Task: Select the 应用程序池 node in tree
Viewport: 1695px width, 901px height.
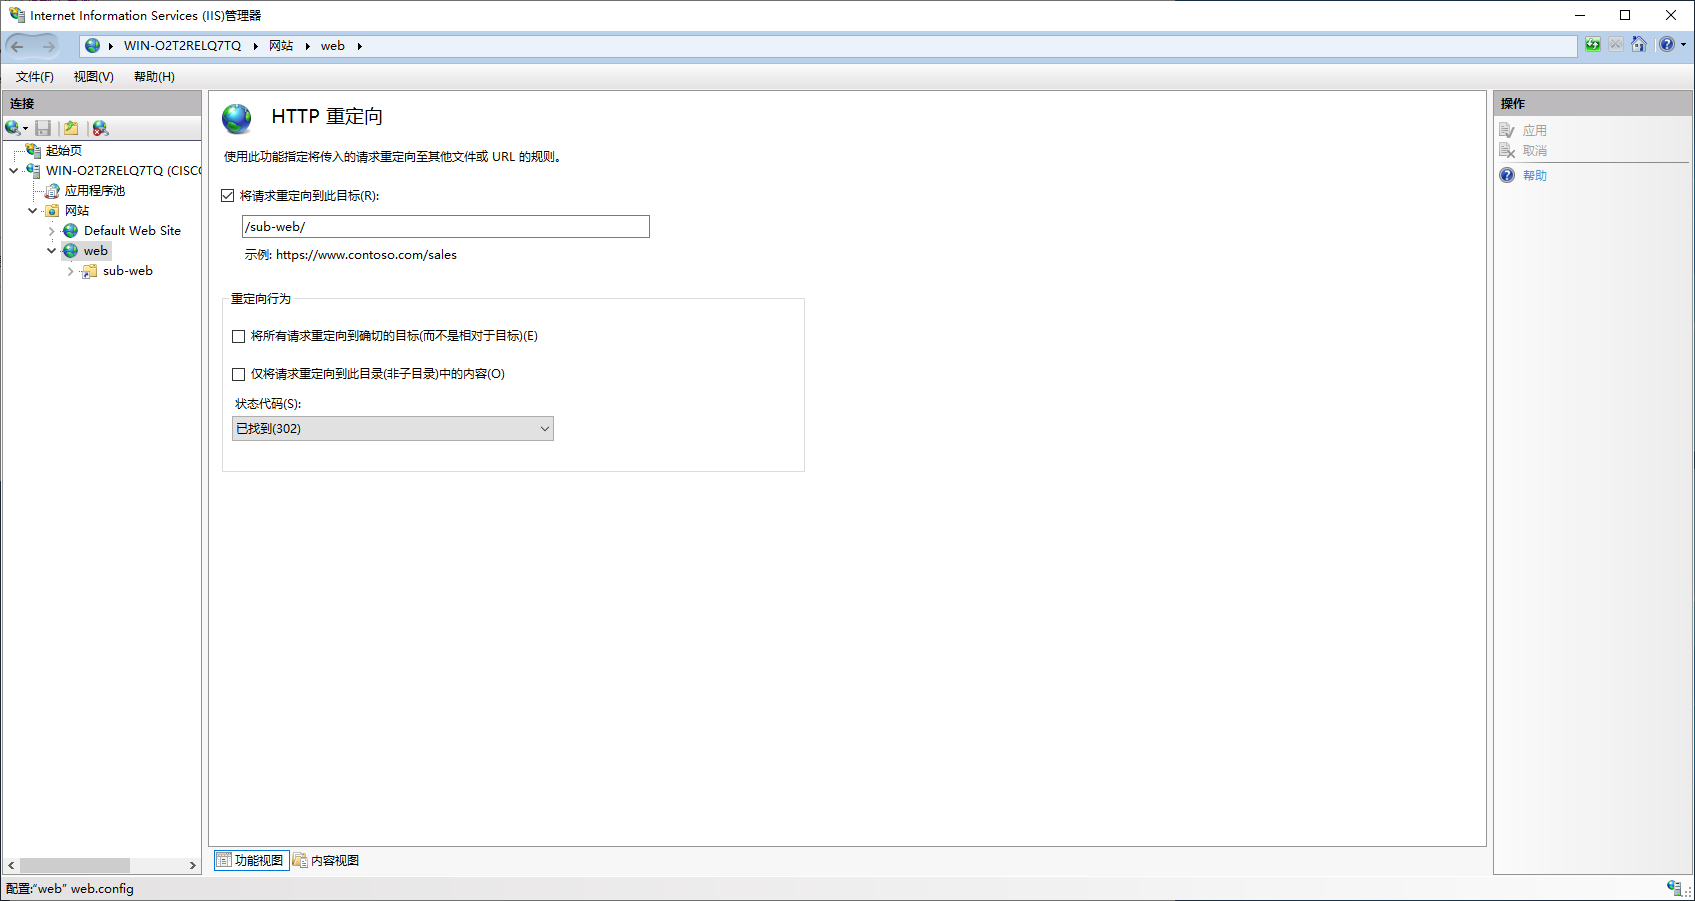Action: [x=95, y=190]
